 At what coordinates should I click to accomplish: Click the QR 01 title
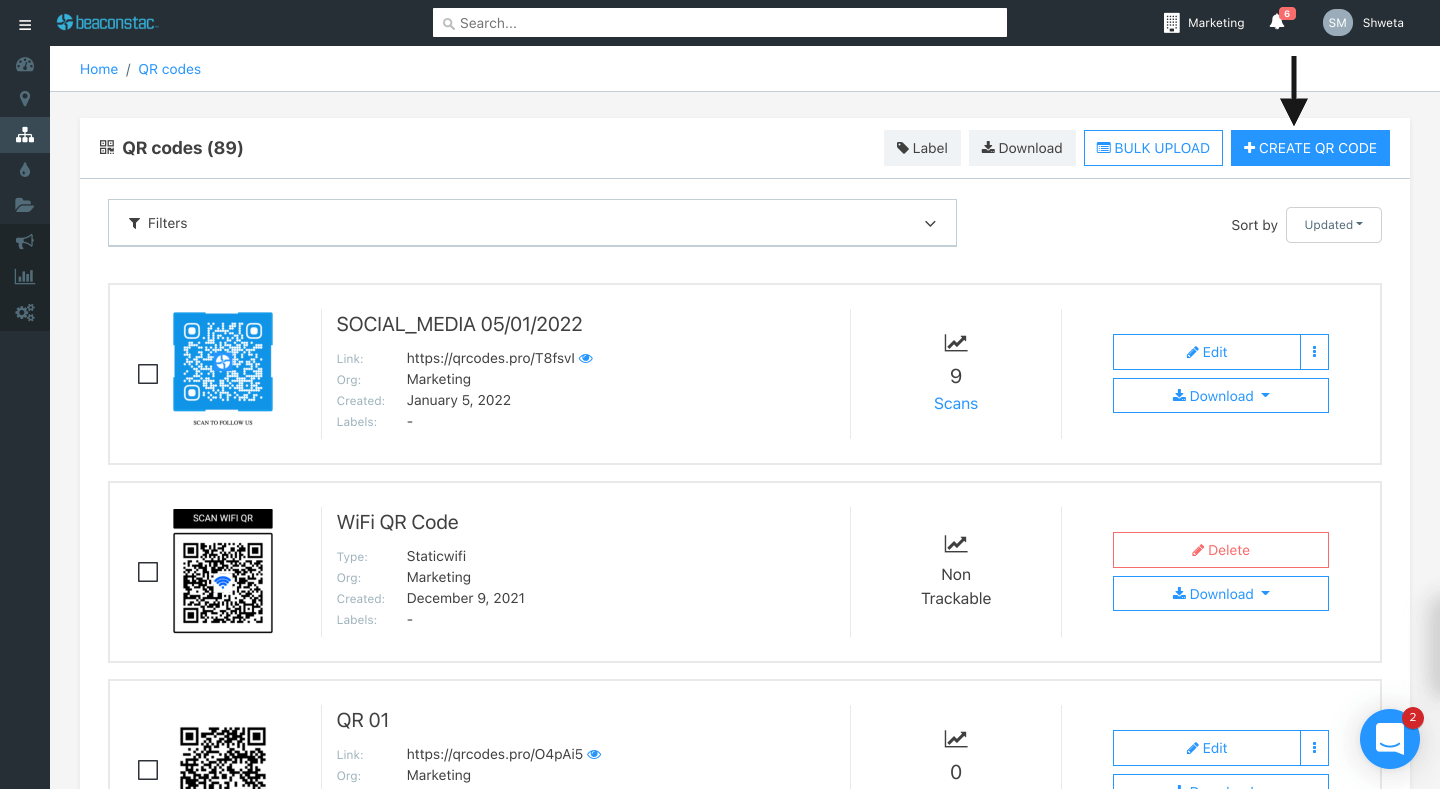(x=363, y=720)
